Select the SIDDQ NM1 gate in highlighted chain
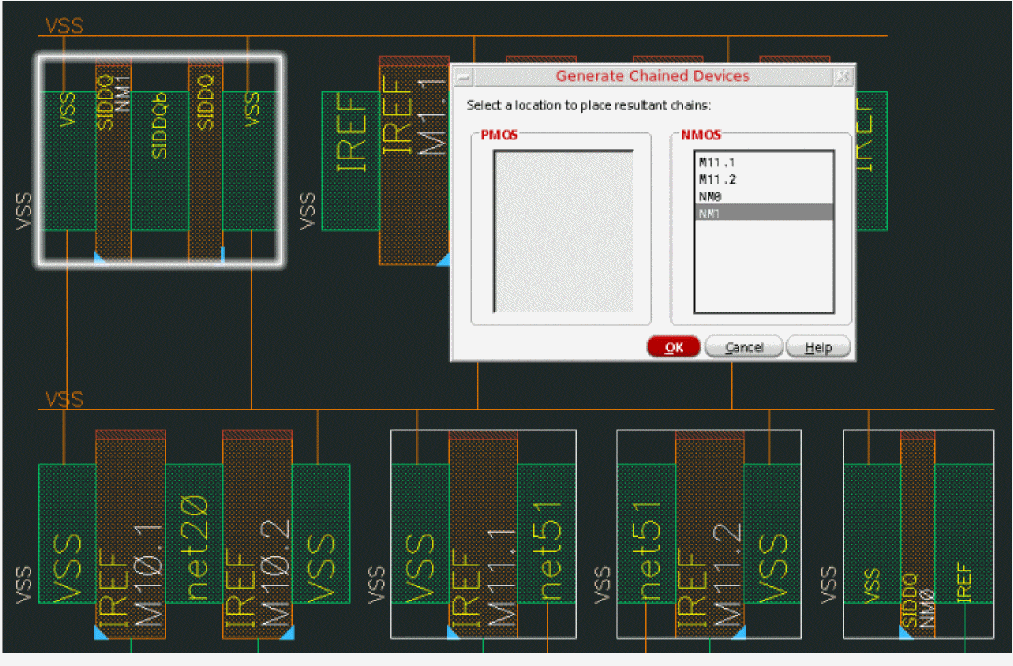The width and height of the screenshot is (1013, 666). (x=114, y=160)
